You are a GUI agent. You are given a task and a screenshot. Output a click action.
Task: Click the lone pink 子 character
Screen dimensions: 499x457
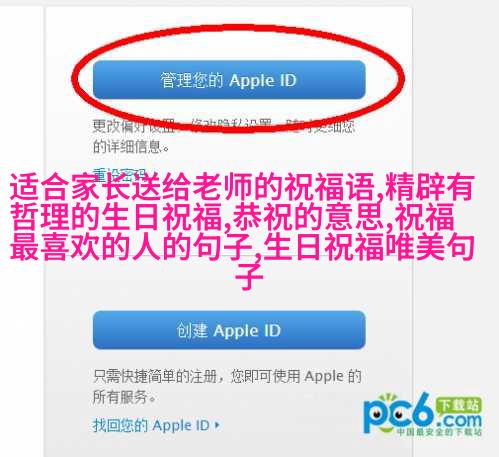(249, 276)
